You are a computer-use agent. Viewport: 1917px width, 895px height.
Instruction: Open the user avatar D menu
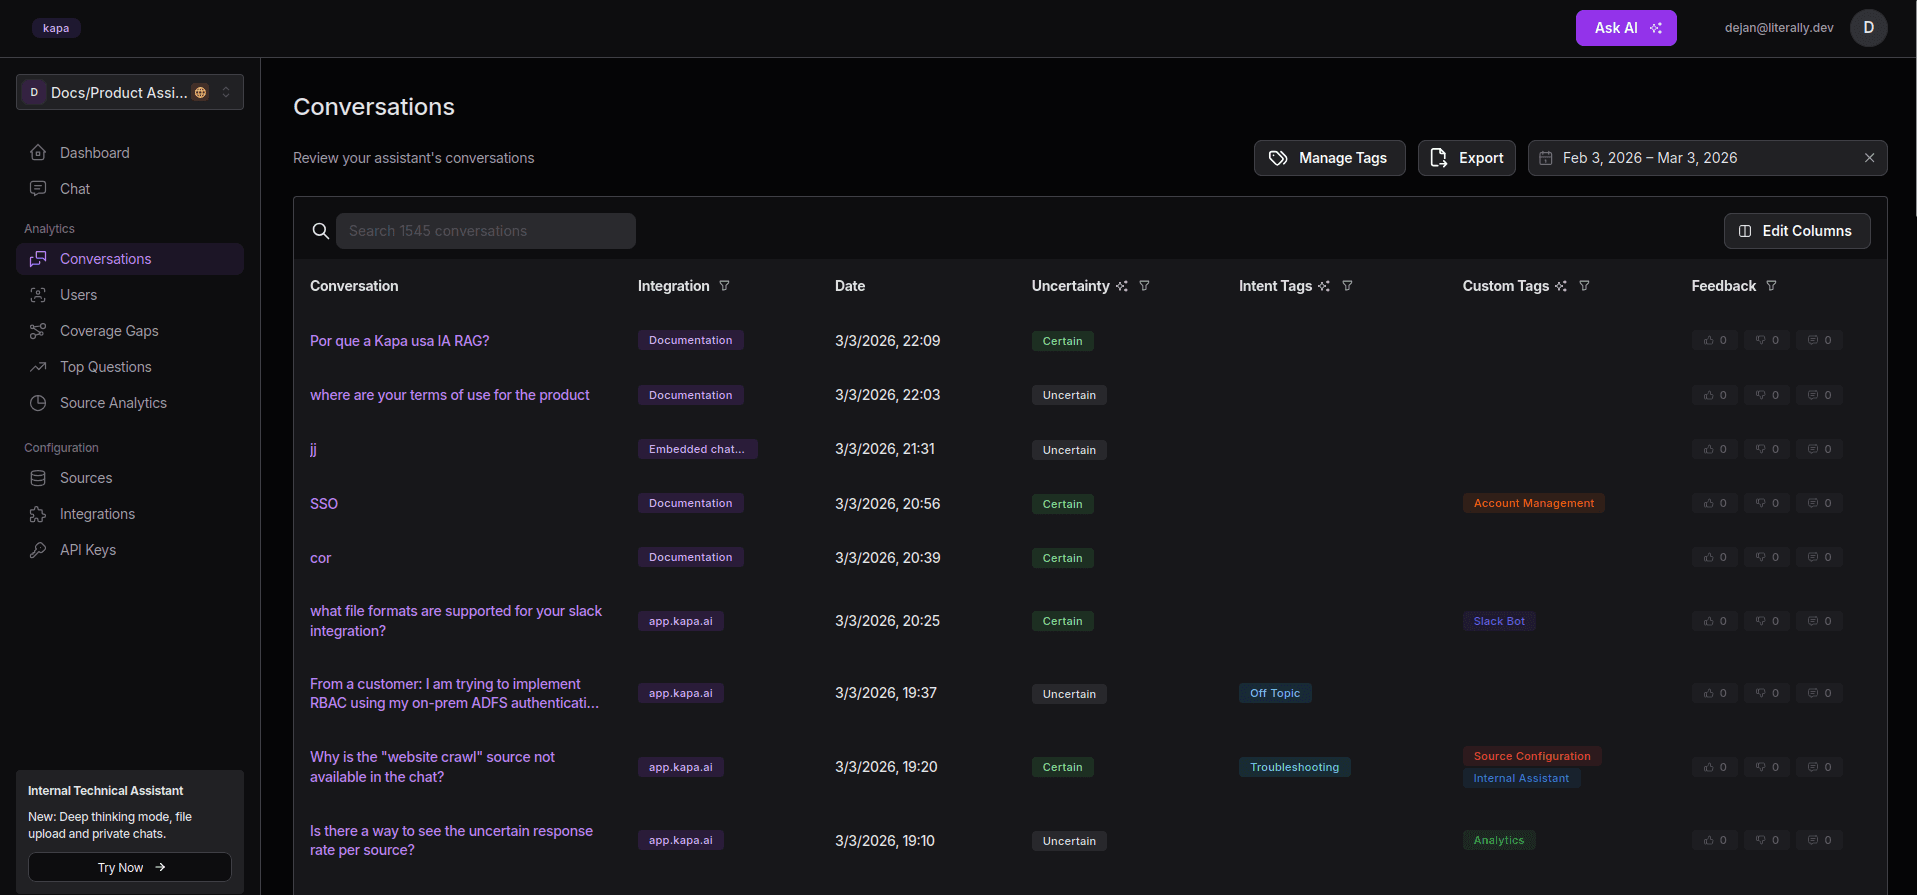tap(1868, 28)
